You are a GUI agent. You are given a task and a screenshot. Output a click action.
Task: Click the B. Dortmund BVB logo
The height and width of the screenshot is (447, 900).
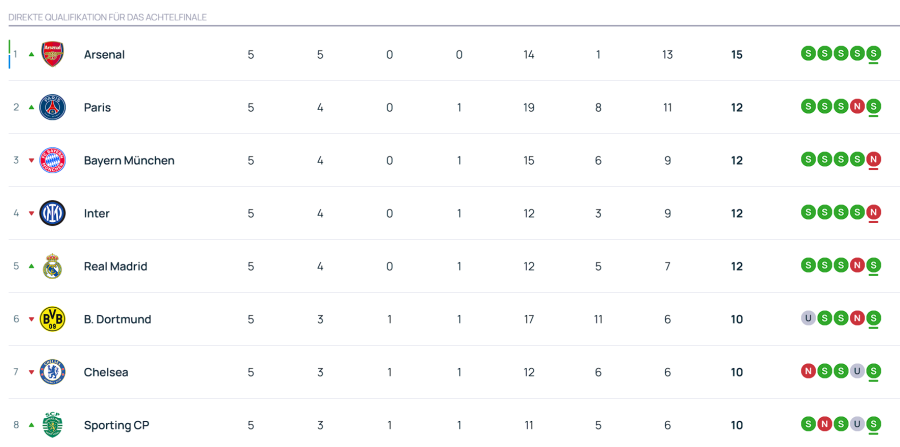52,319
